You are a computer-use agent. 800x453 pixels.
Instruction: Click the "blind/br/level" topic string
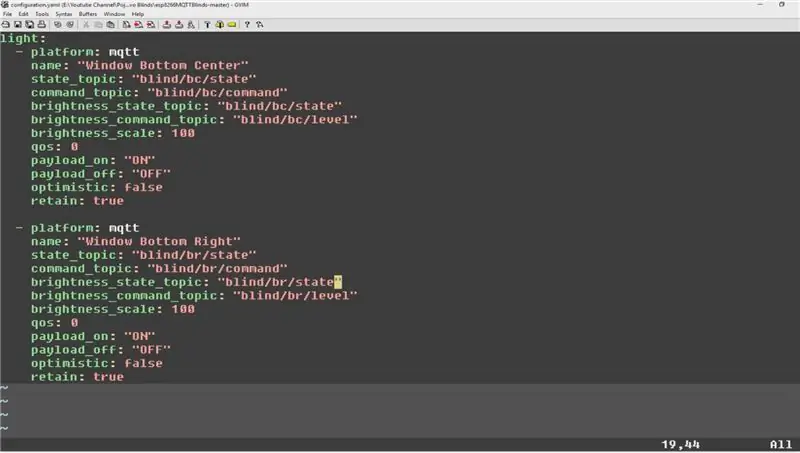click(x=295, y=295)
